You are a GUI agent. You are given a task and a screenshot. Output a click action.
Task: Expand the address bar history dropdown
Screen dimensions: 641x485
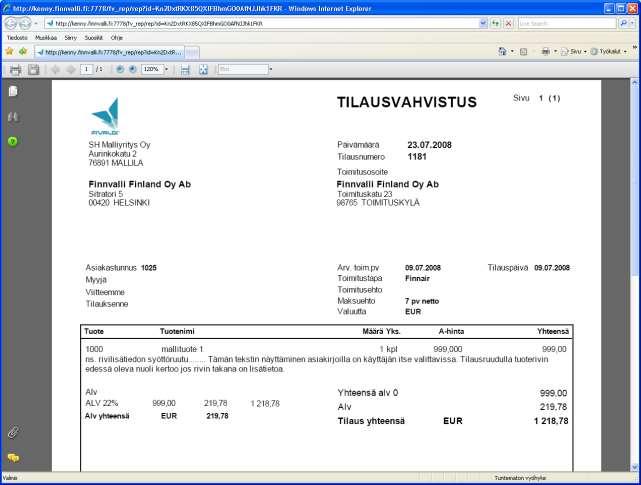483,24
